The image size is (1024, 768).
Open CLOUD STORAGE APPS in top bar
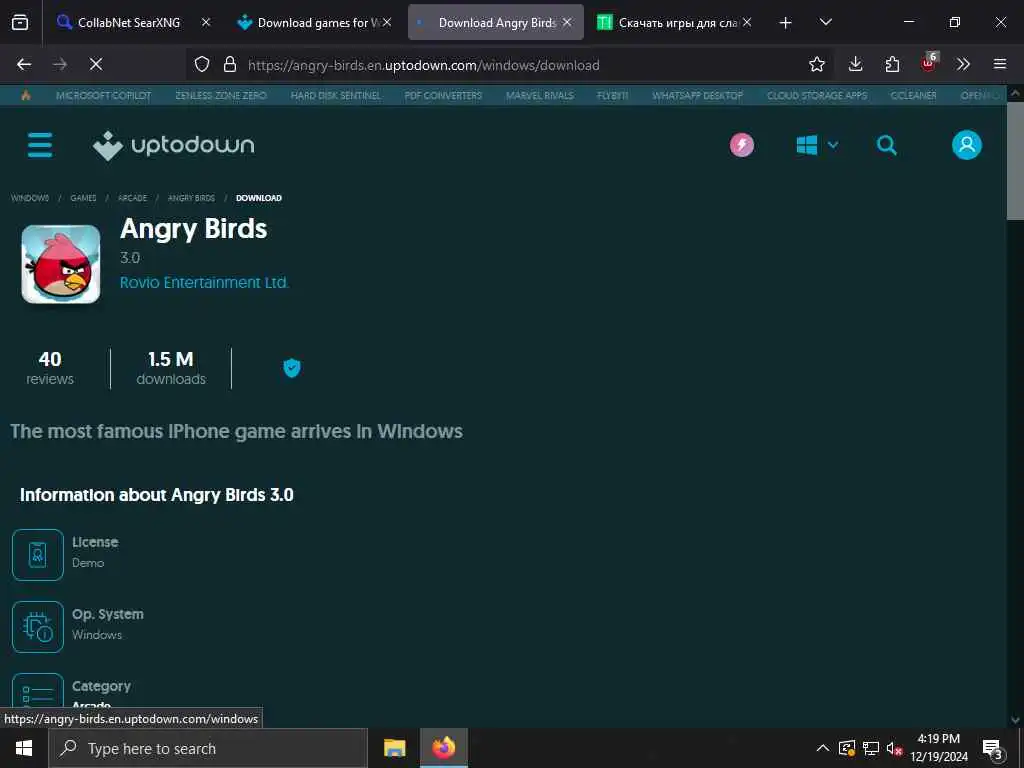pos(817,95)
